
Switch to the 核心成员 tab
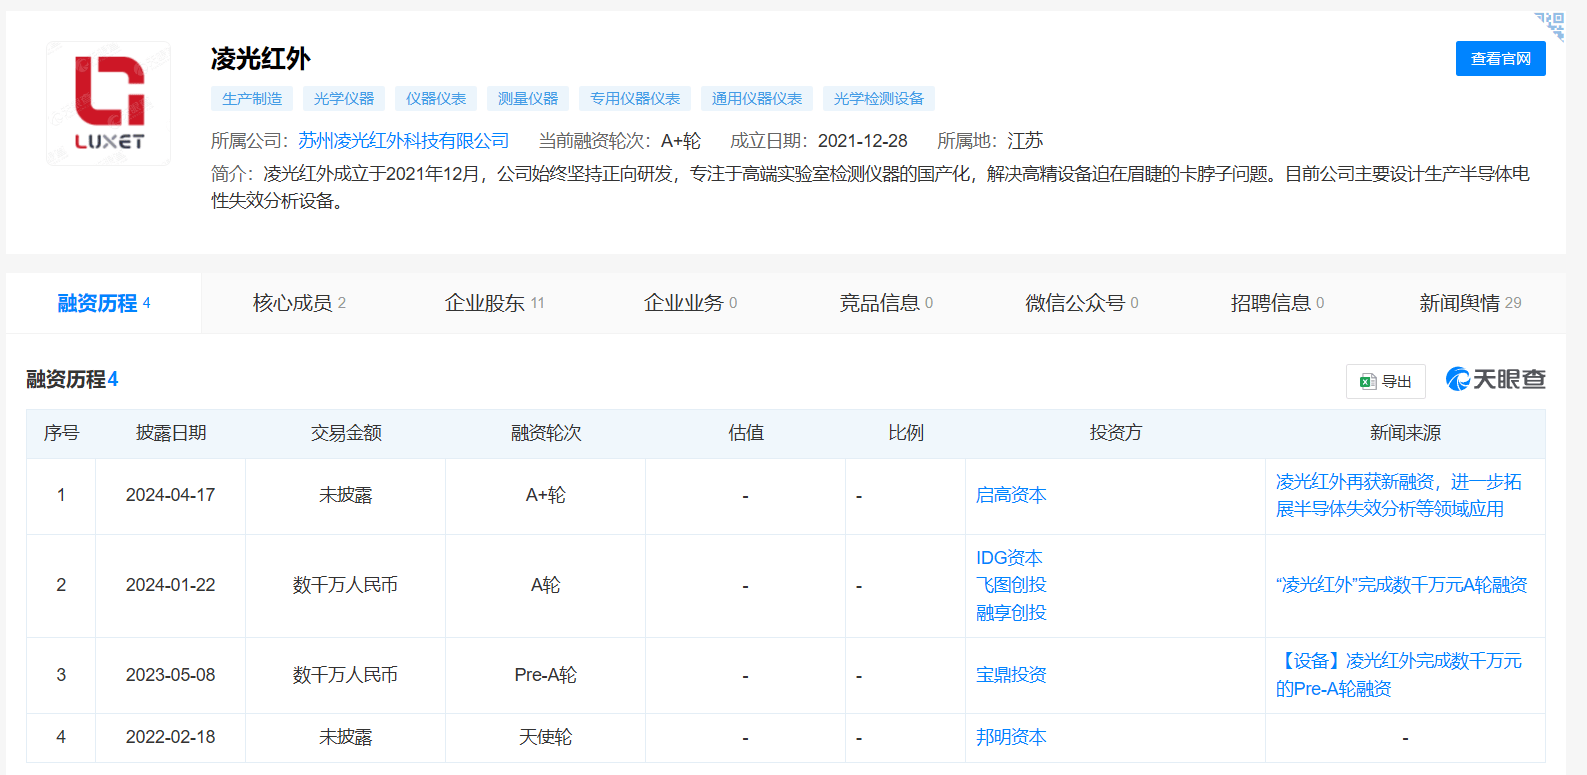(299, 303)
